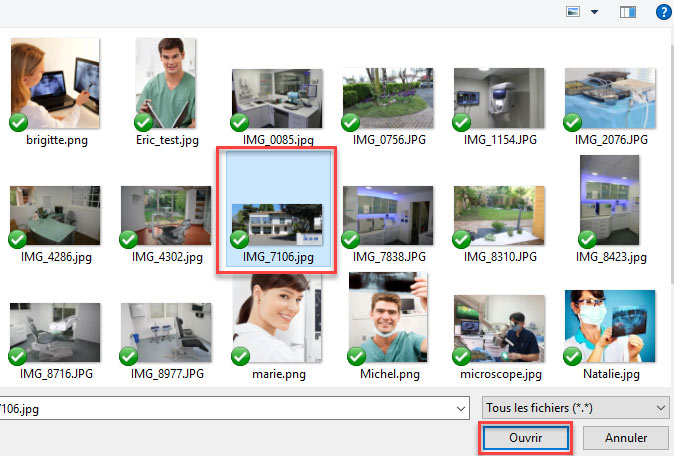Open help with the blue question mark
The height and width of the screenshot is (456, 674).
tap(663, 12)
